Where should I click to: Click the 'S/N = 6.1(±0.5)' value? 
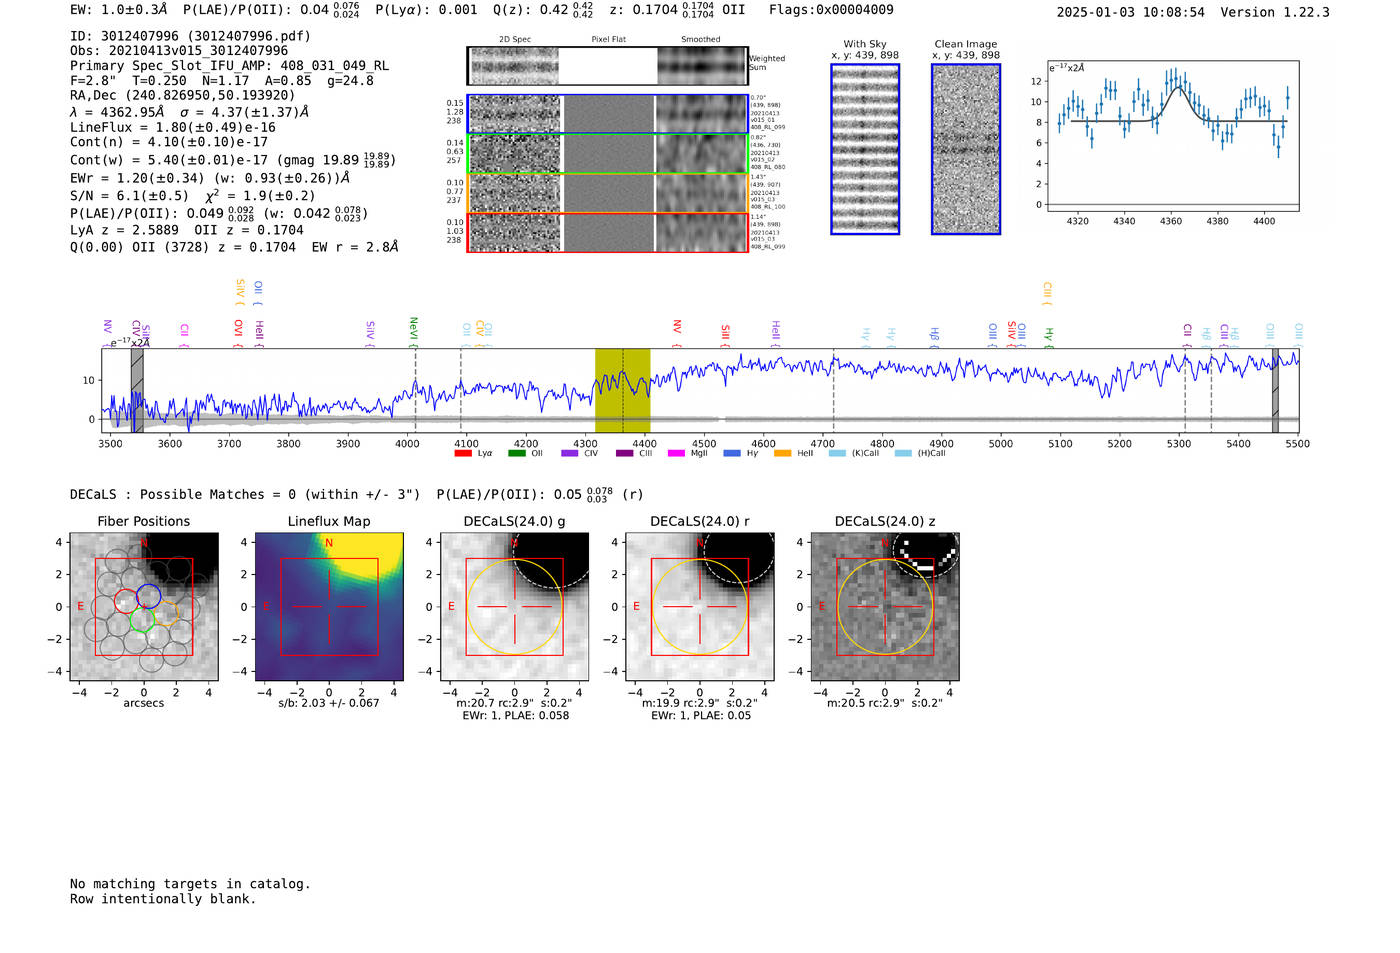pos(129,196)
